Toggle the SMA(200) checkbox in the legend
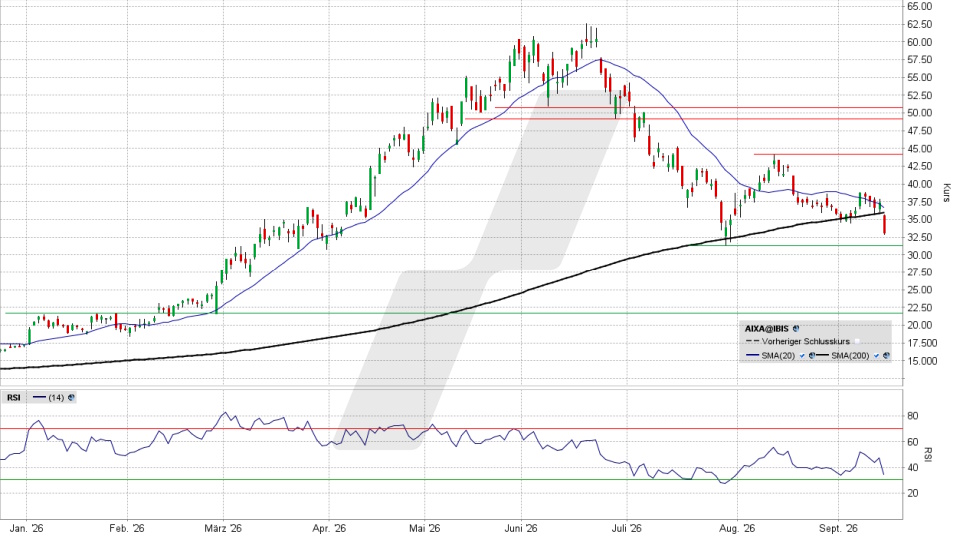 coord(876,356)
